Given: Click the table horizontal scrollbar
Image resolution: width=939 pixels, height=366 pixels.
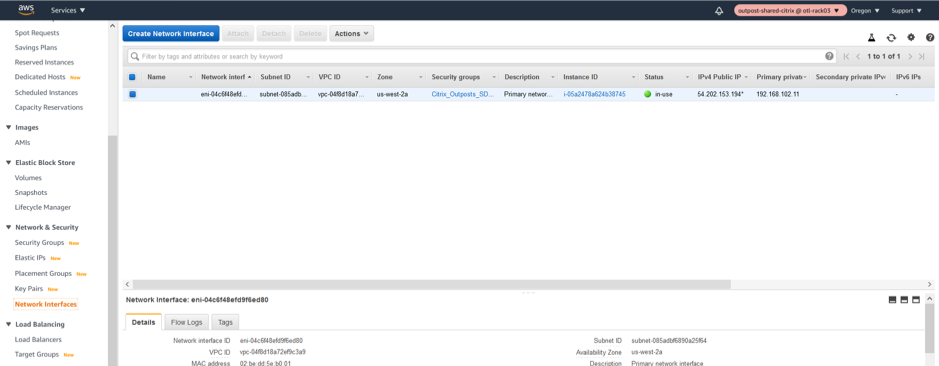Looking at the screenshot, I should (431, 284).
